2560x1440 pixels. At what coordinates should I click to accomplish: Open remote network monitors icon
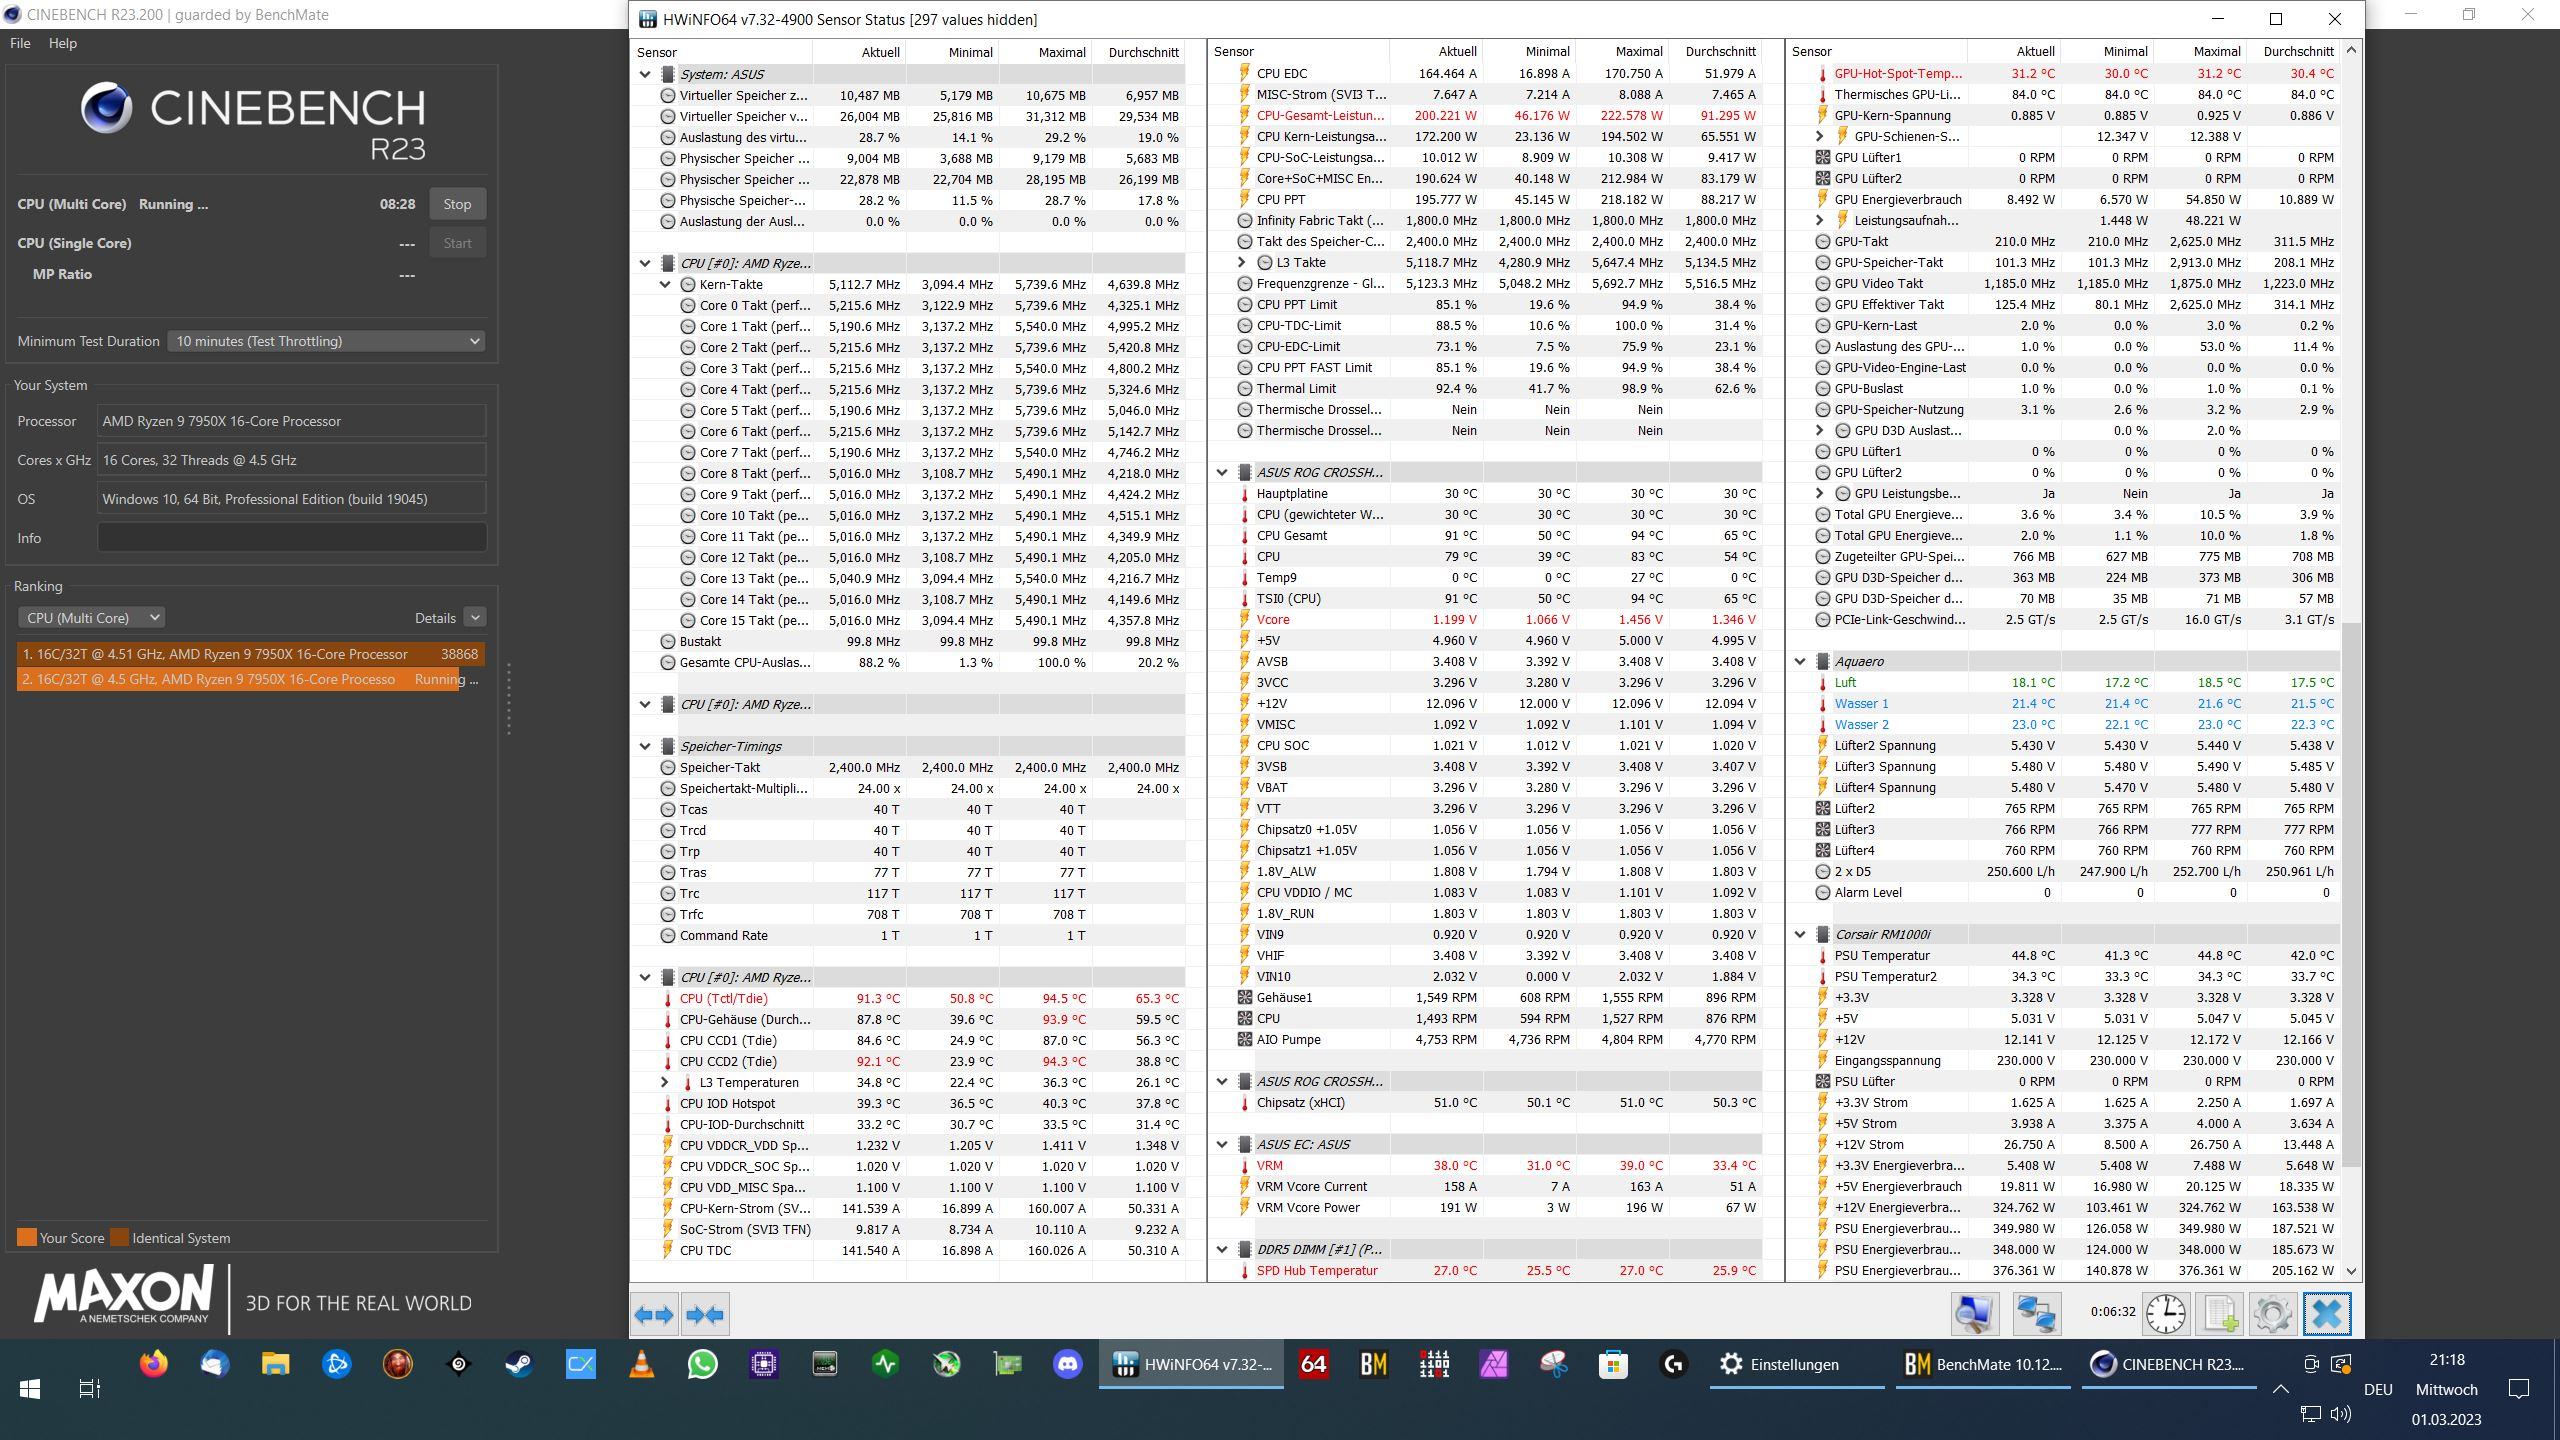(2035, 1314)
